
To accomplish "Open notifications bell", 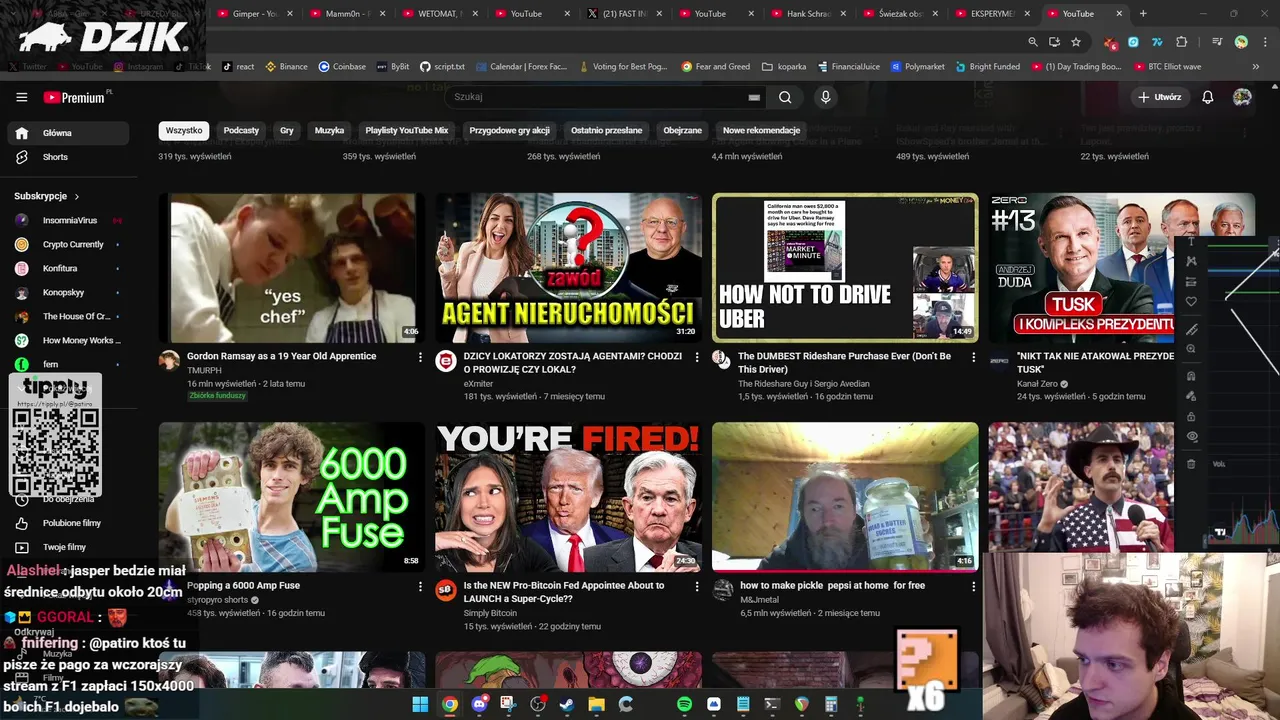I will (x=1207, y=97).
